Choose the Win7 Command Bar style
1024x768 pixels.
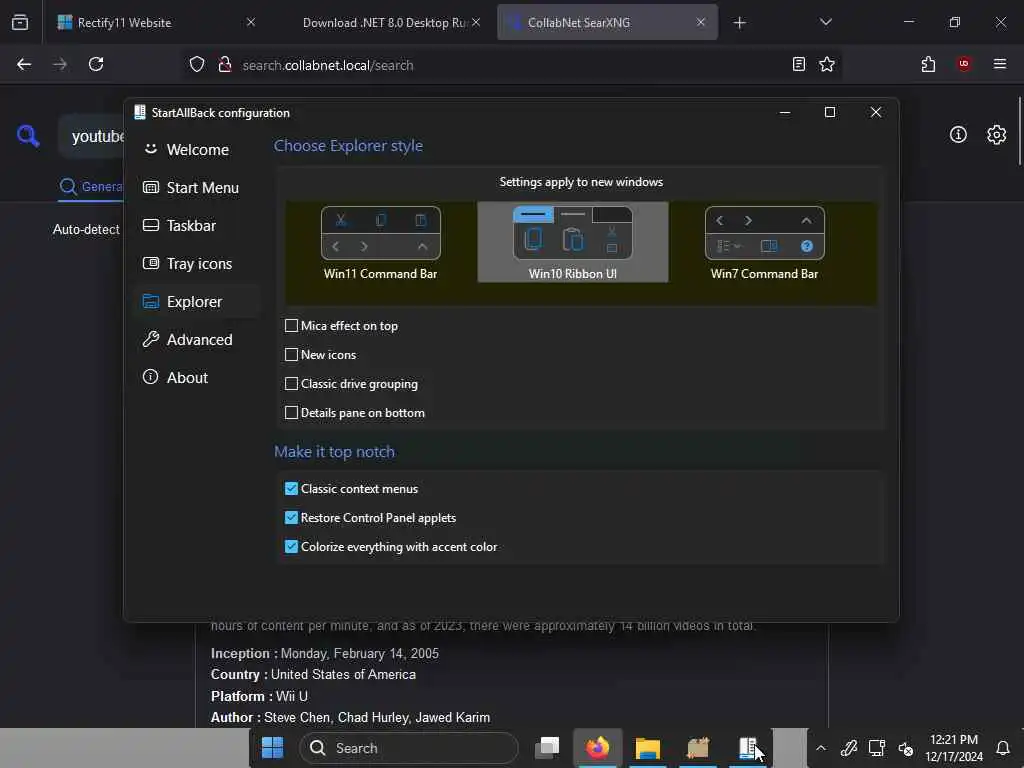click(x=765, y=242)
